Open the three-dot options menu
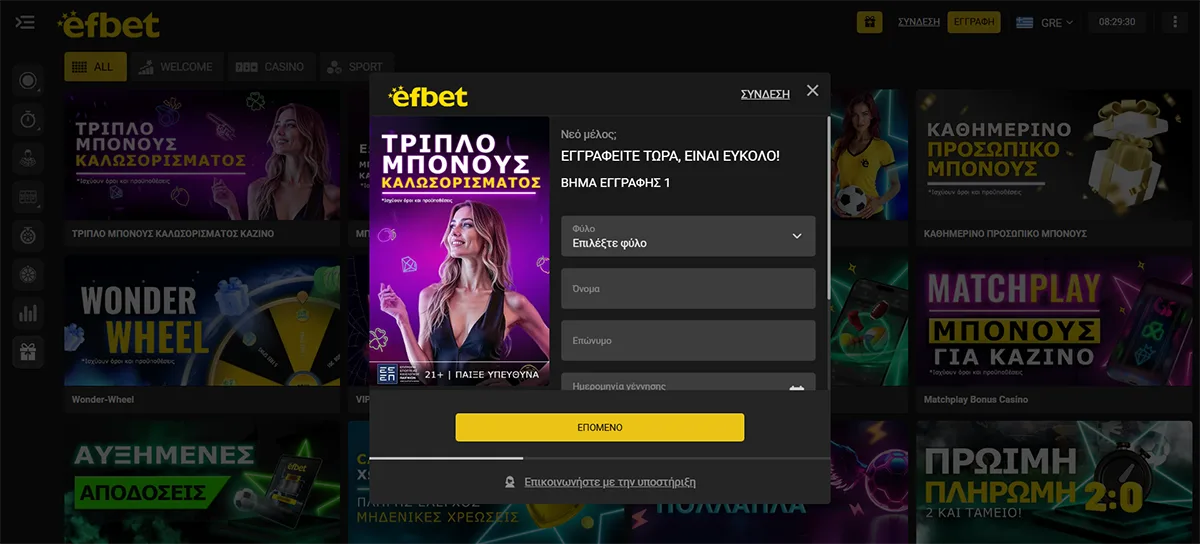The height and width of the screenshot is (544, 1200). 1175,22
